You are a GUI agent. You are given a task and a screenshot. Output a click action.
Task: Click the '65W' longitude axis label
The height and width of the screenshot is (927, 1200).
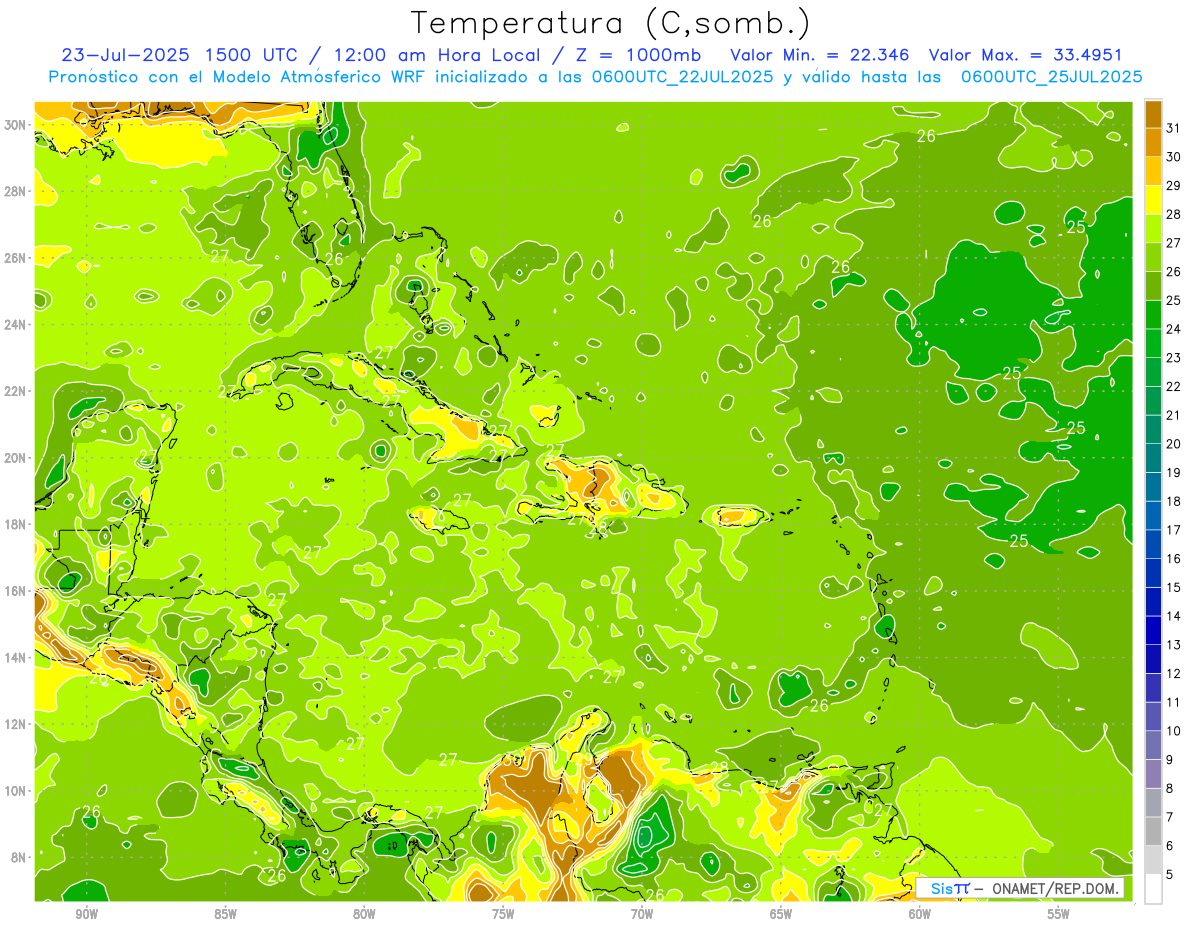(x=781, y=914)
